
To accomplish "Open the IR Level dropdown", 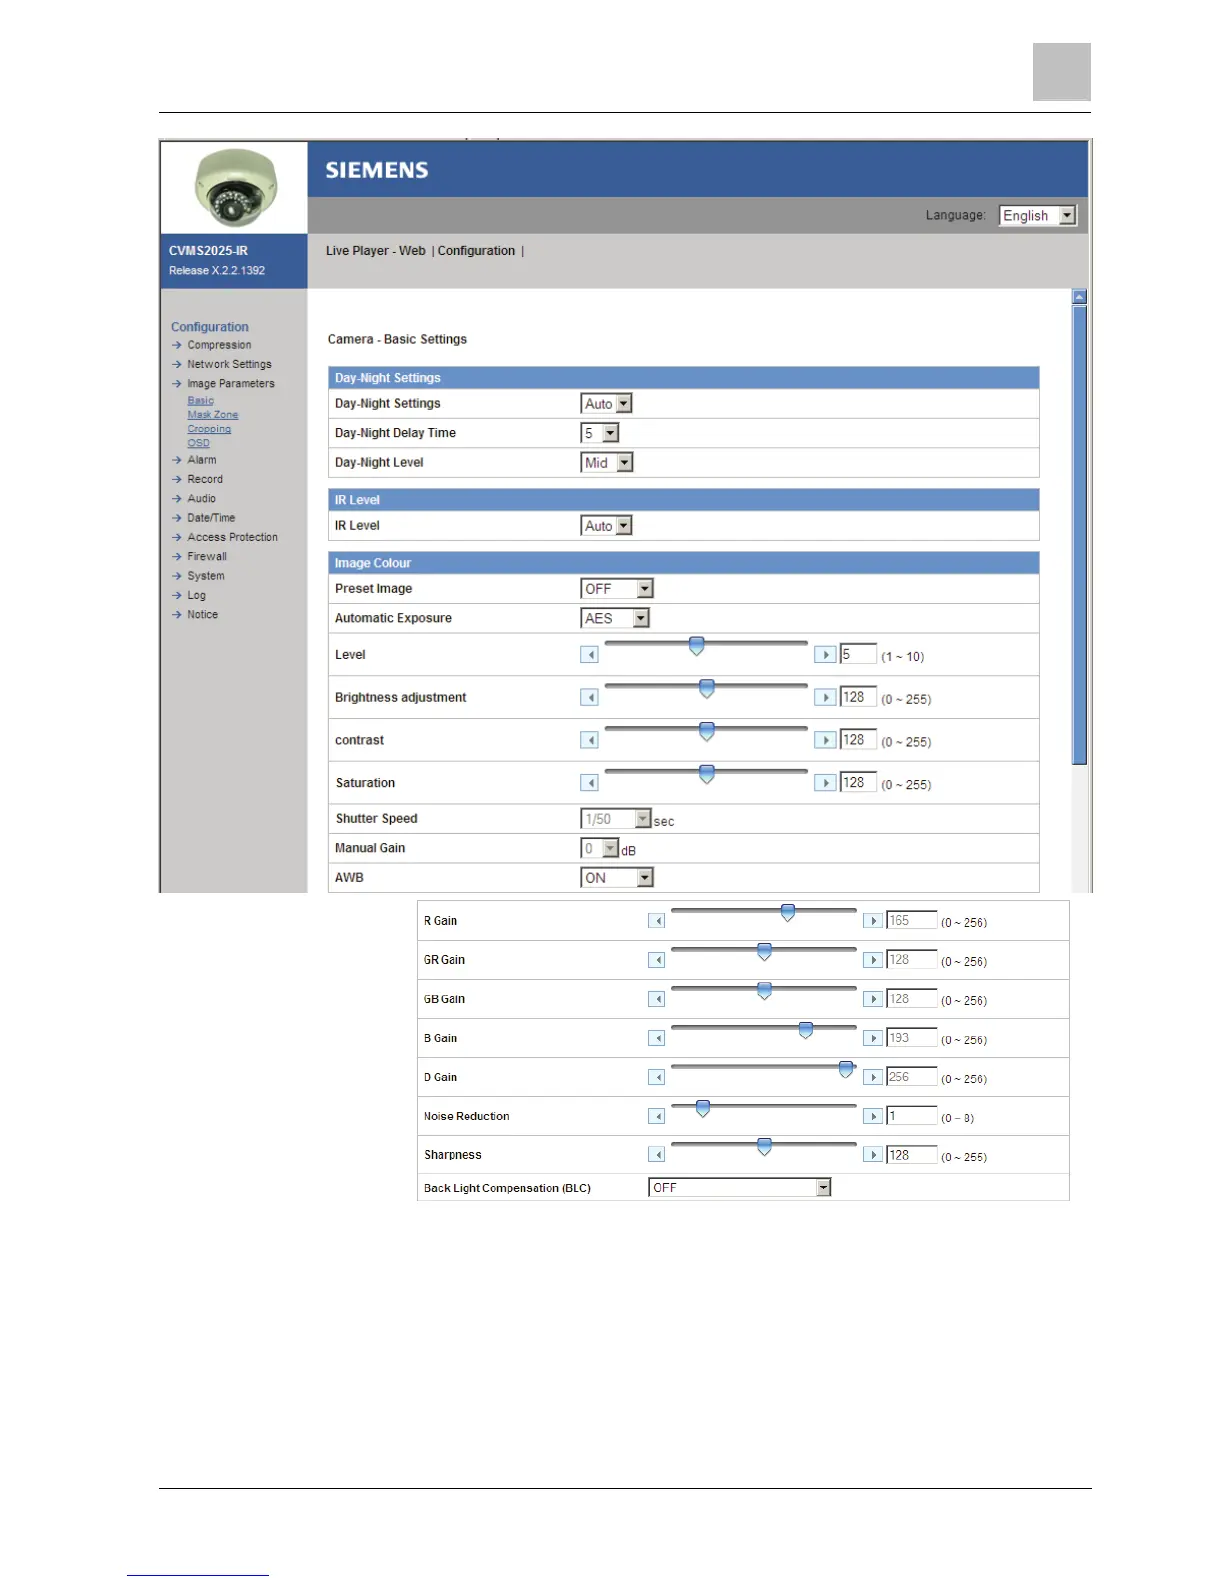I will 607,526.
